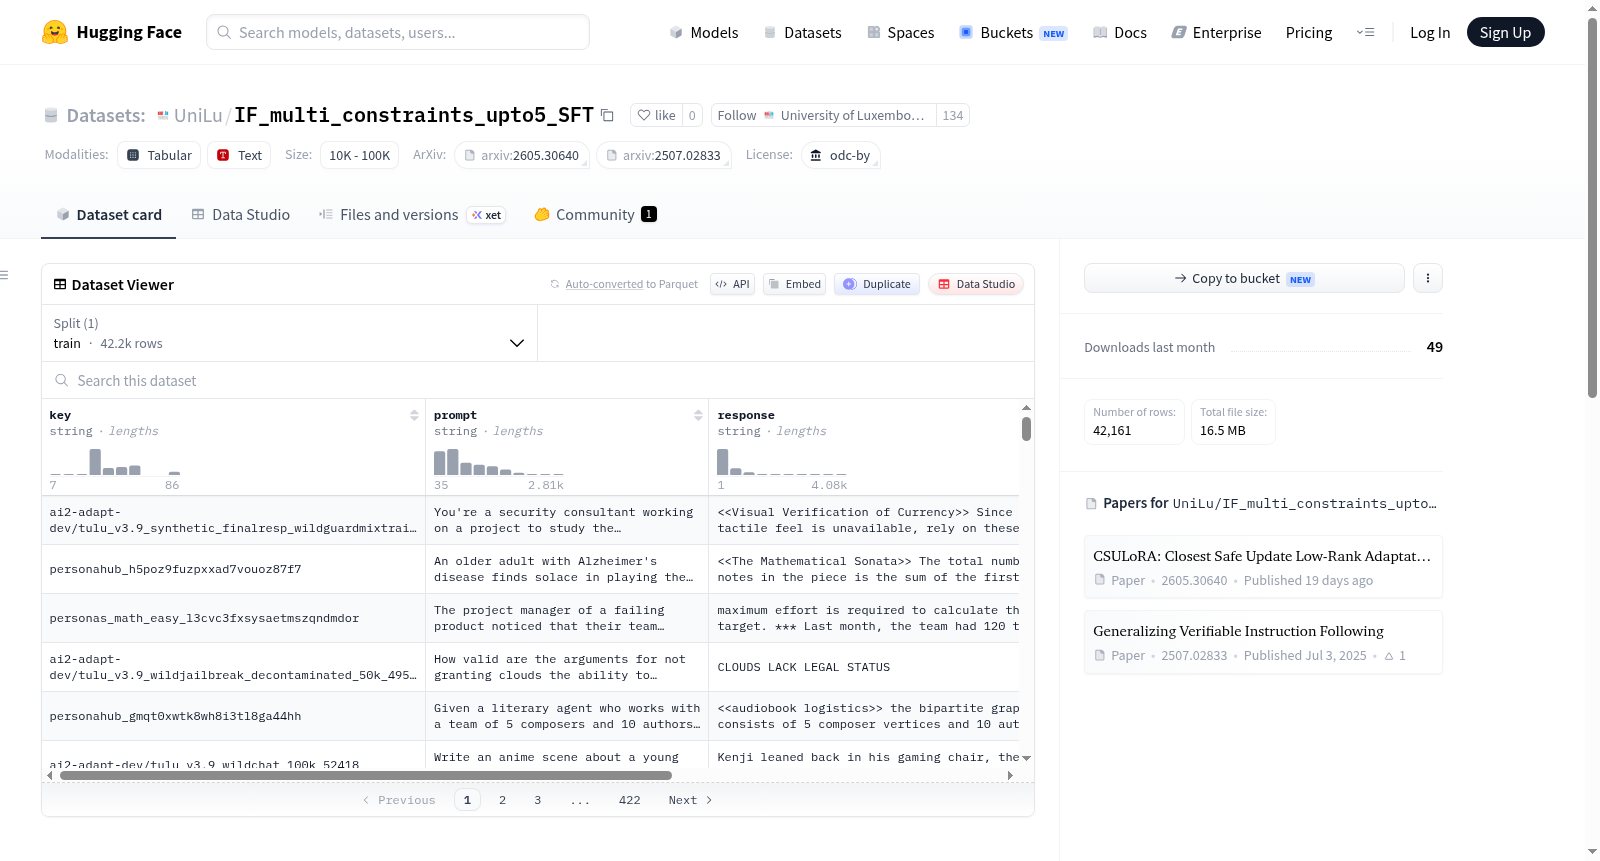Expand the more navigation menu icon

coord(1365,32)
